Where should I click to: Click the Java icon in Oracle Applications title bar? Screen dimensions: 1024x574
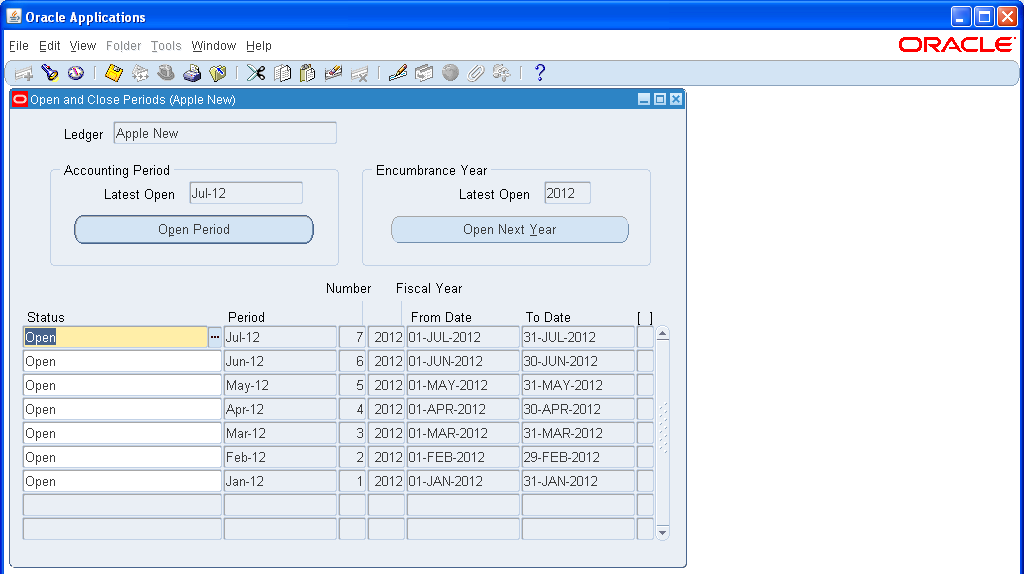tap(14, 16)
